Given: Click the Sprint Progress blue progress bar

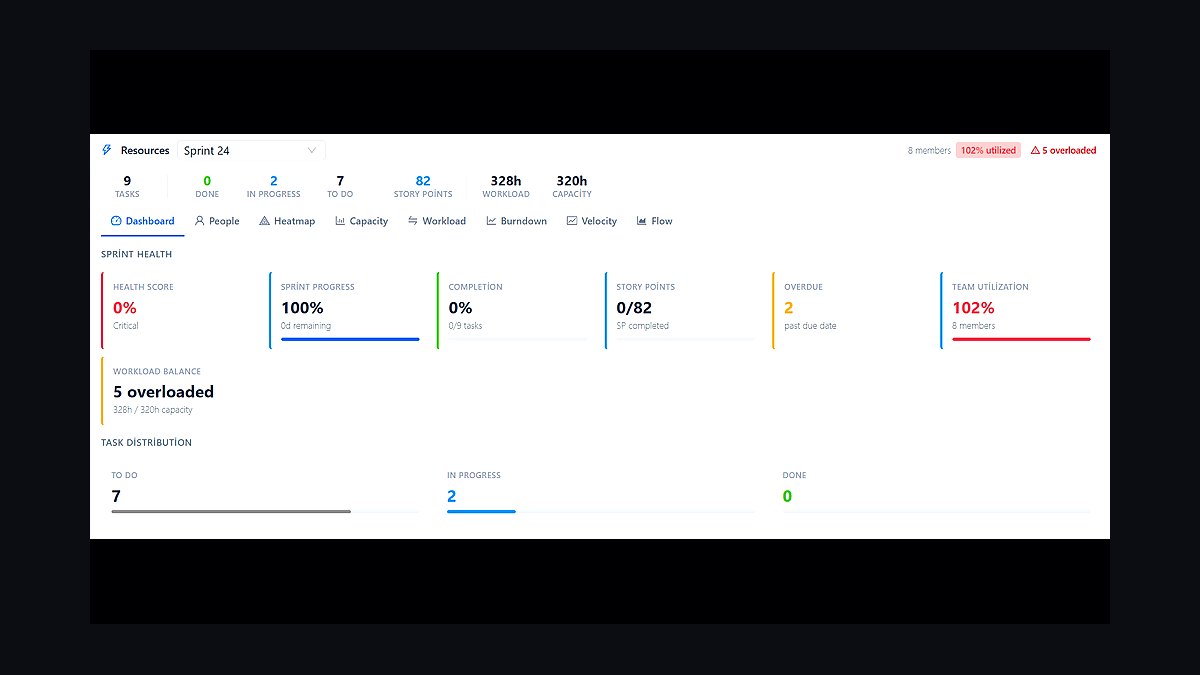Looking at the screenshot, I should tap(350, 339).
